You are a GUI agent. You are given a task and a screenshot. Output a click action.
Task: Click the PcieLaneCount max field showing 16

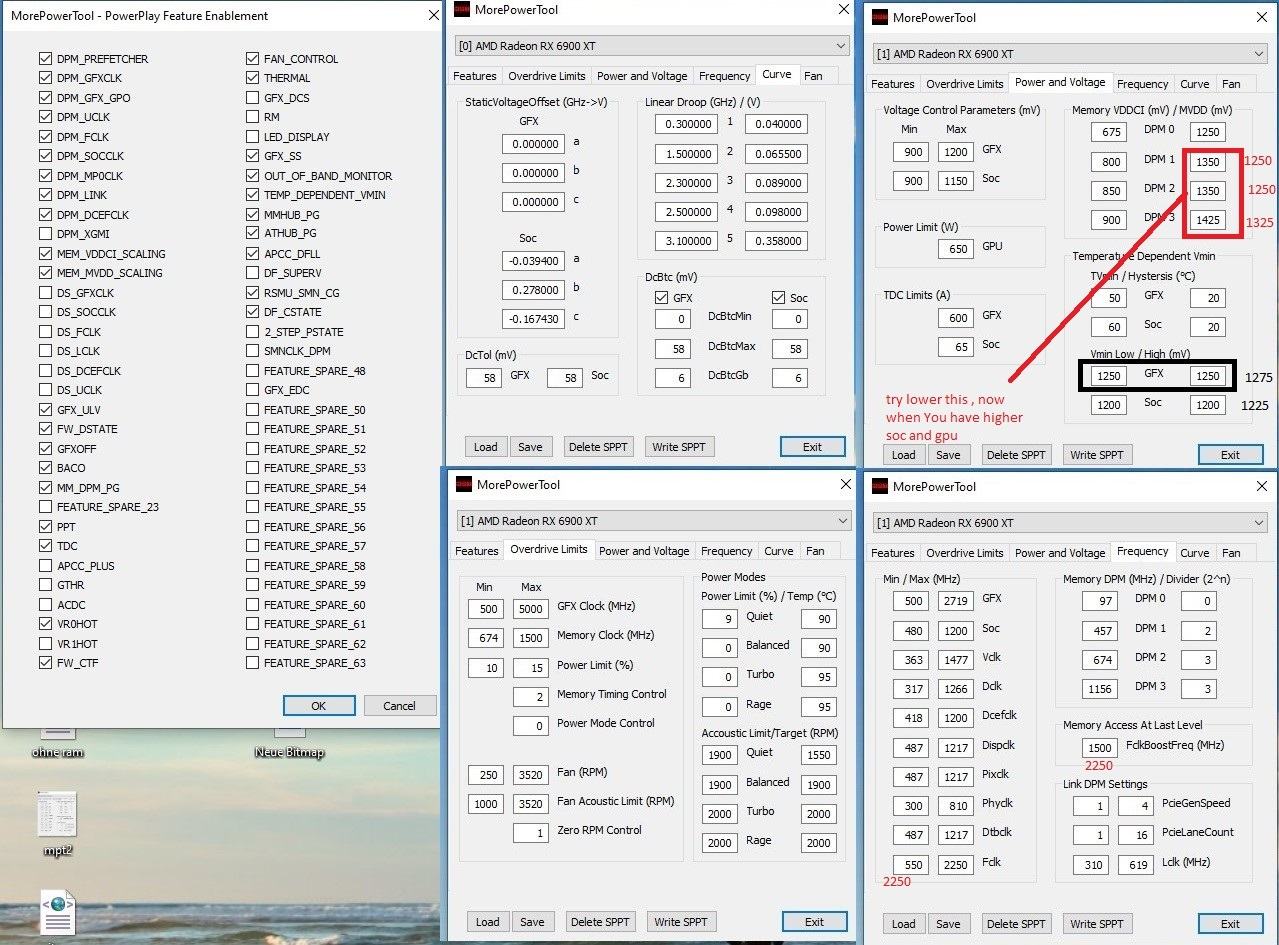1135,835
